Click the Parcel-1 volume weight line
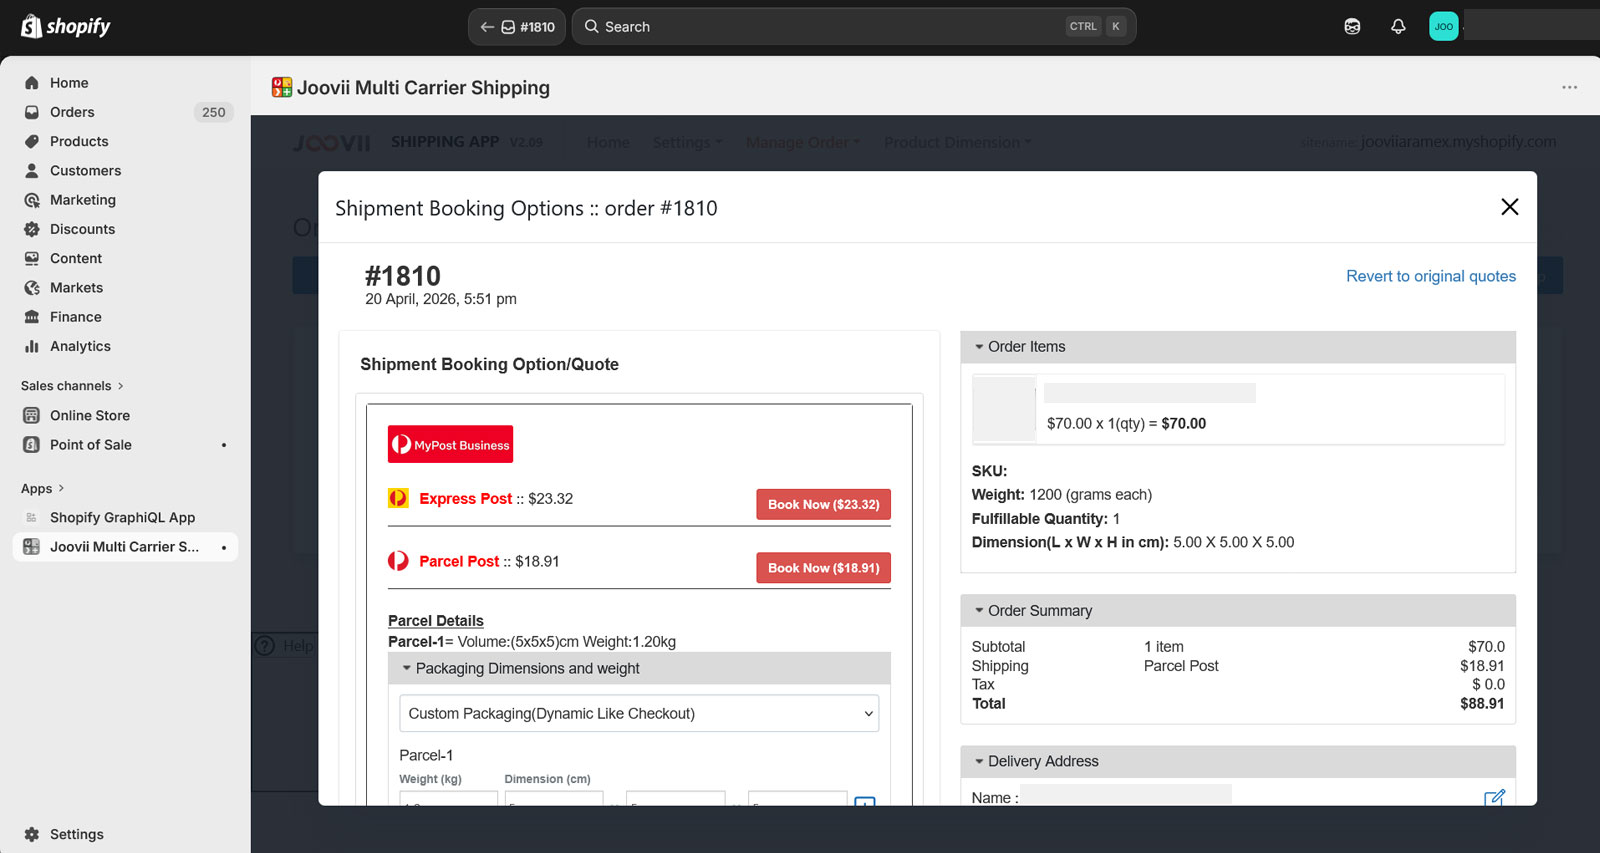Image resolution: width=1600 pixels, height=853 pixels. (x=532, y=642)
